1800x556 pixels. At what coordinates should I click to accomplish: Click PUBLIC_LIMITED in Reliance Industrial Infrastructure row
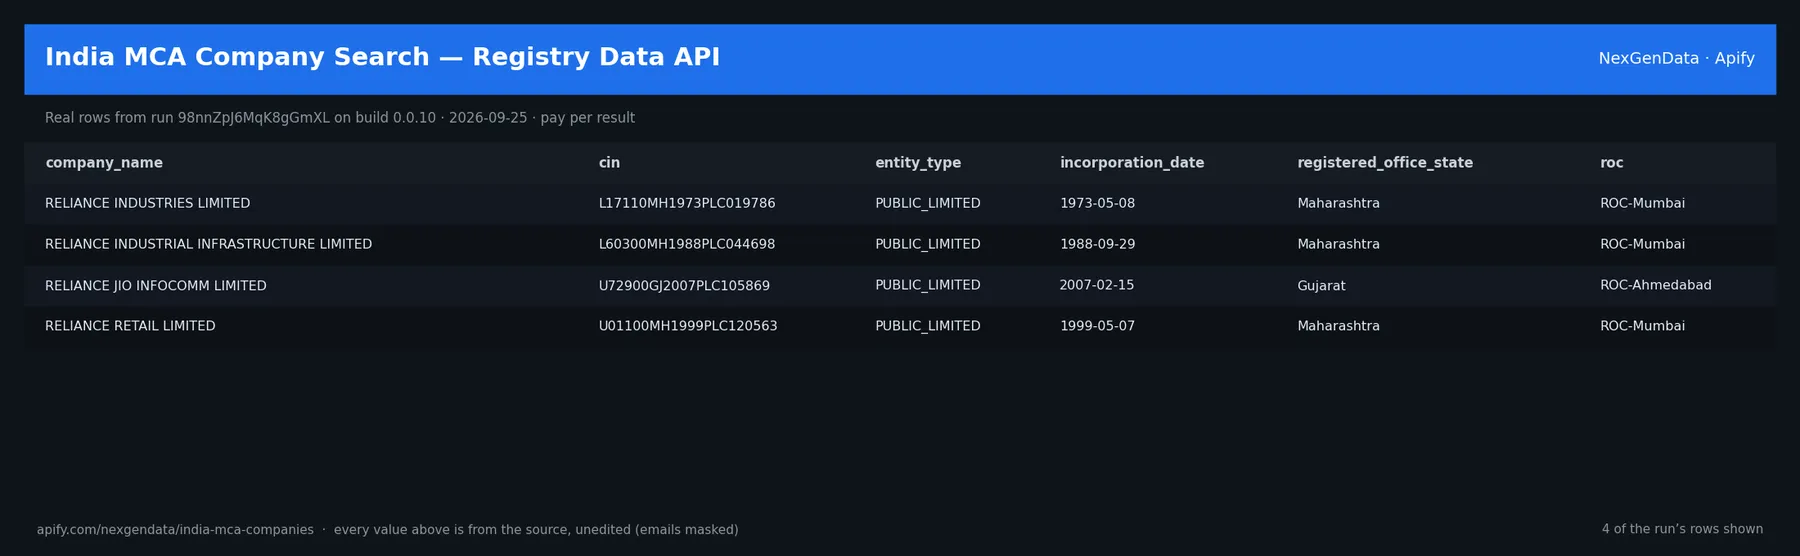[928, 244]
